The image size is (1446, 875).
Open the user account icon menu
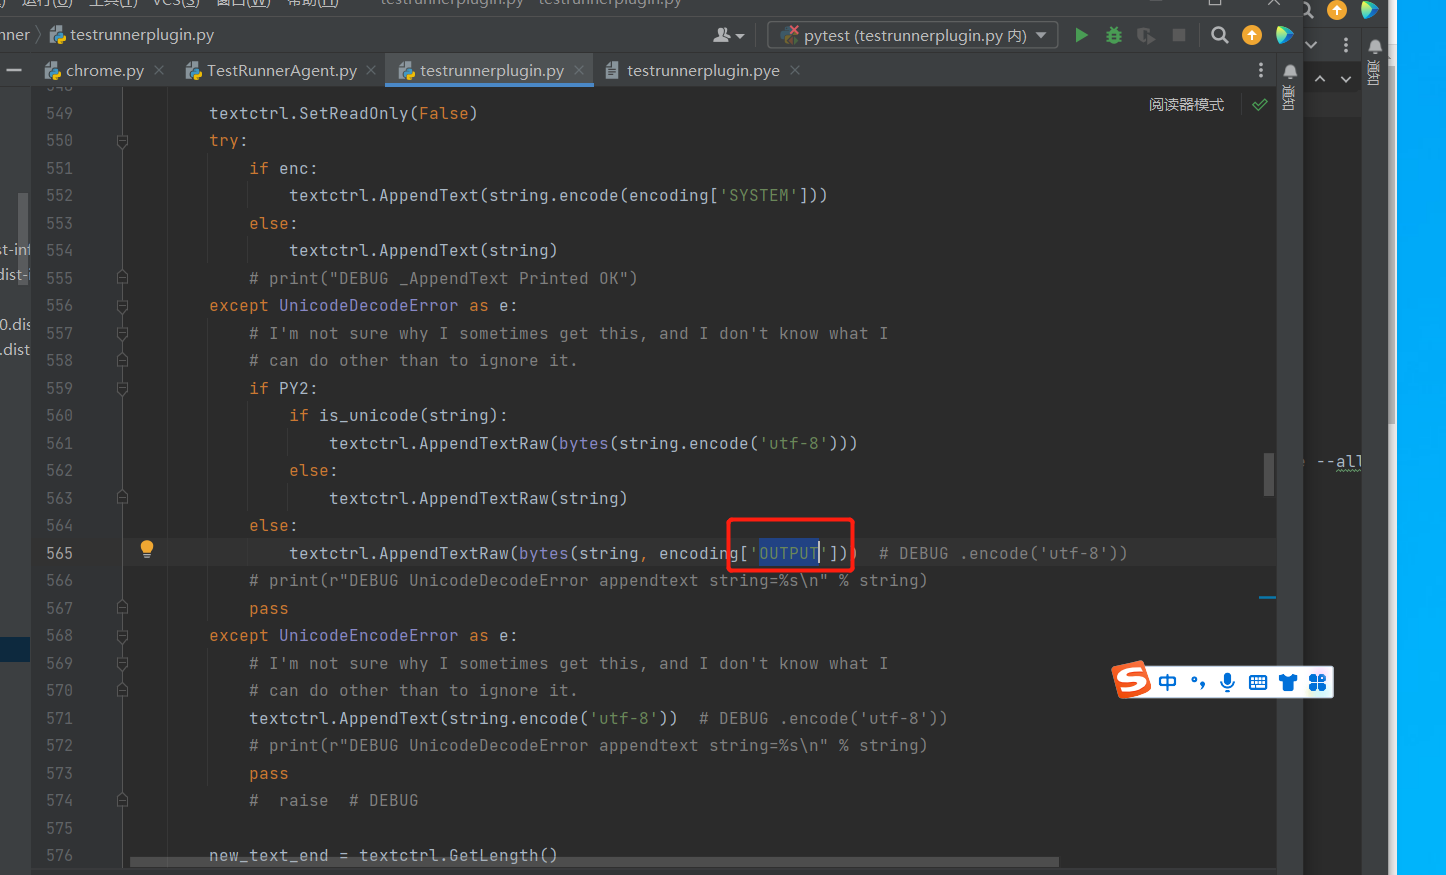(728, 35)
